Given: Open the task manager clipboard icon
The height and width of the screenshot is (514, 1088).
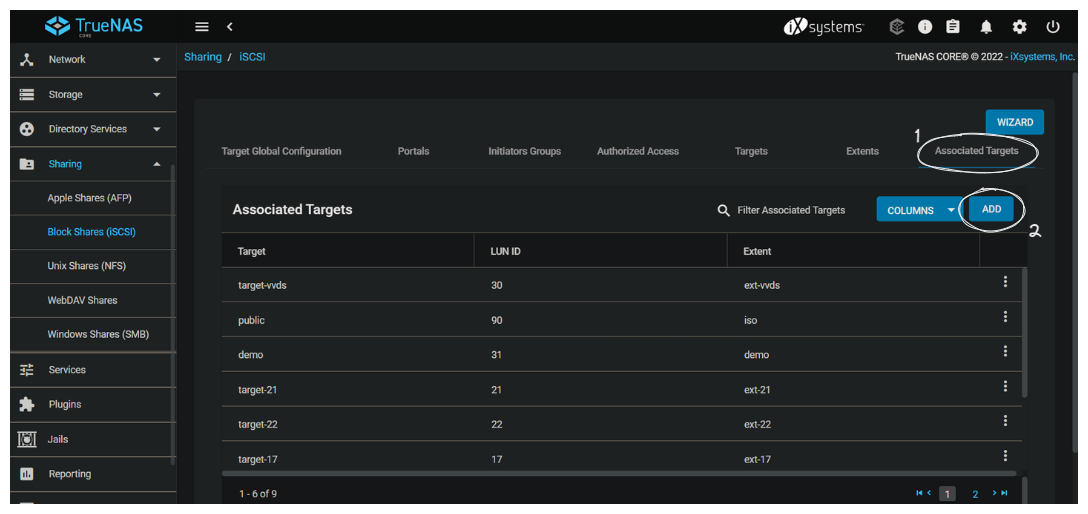Looking at the screenshot, I should coord(953,27).
